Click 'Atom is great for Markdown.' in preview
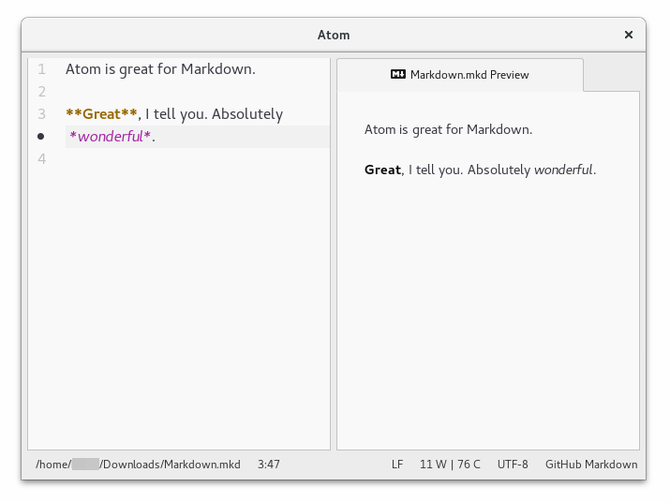Screen dimensions: 670x502 [x=448, y=129]
